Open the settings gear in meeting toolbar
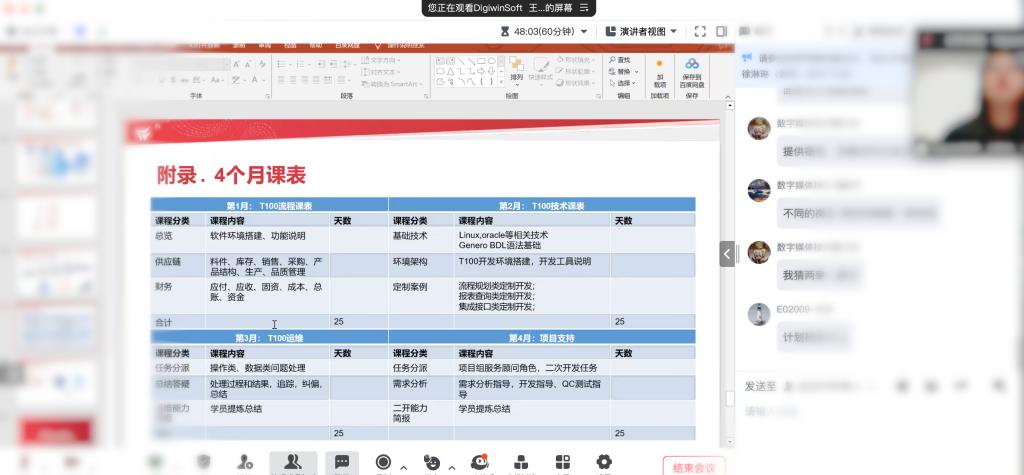This screenshot has height=475, width=1024. click(x=603, y=462)
